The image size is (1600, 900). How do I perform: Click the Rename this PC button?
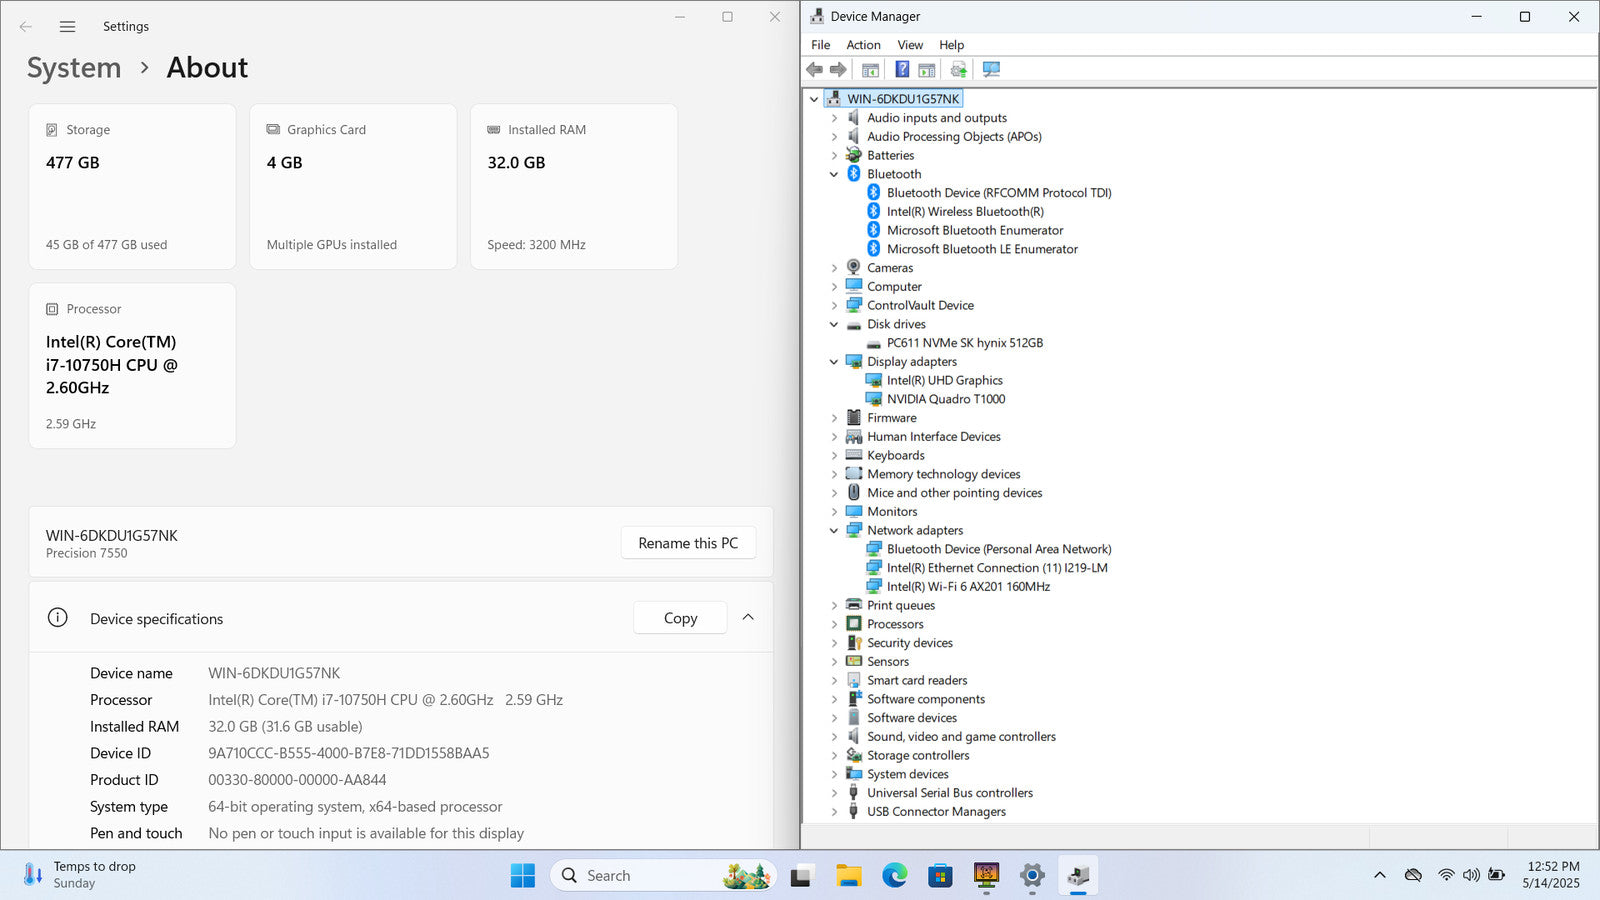point(688,543)
